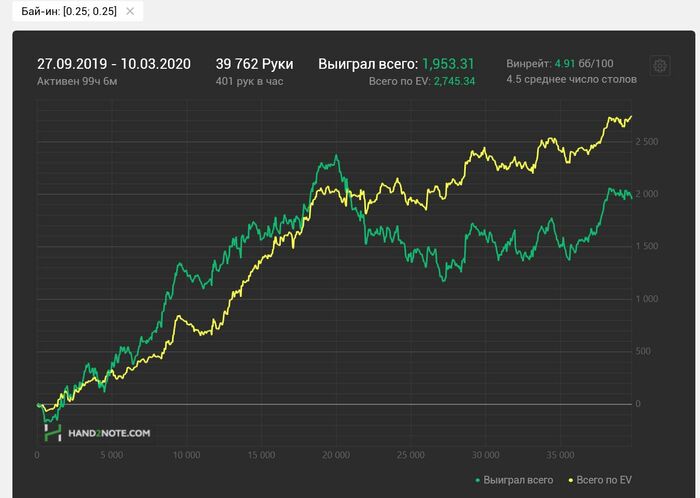Click the 10 000 x-axis label
Viewport: 700px width, 498px height.
pos(187,455)
